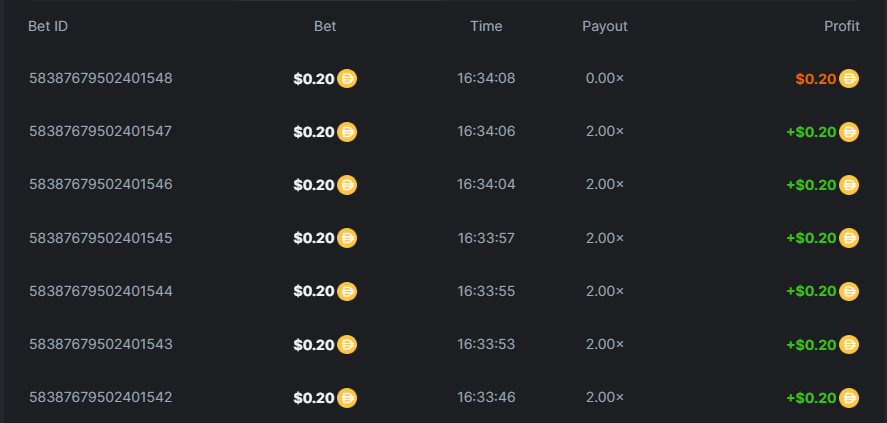This screenshot has width=887, height=423.
Task: Click bet-column coin icon in the 16:33:46 row
Action: pos(347,397)
